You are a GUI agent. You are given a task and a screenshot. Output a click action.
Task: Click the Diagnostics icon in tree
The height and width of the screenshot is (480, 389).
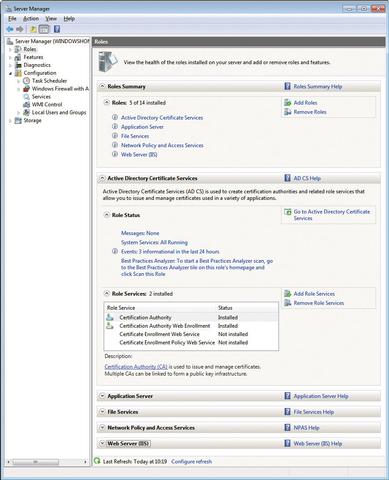pyautogui.click(x=18, y=65)
